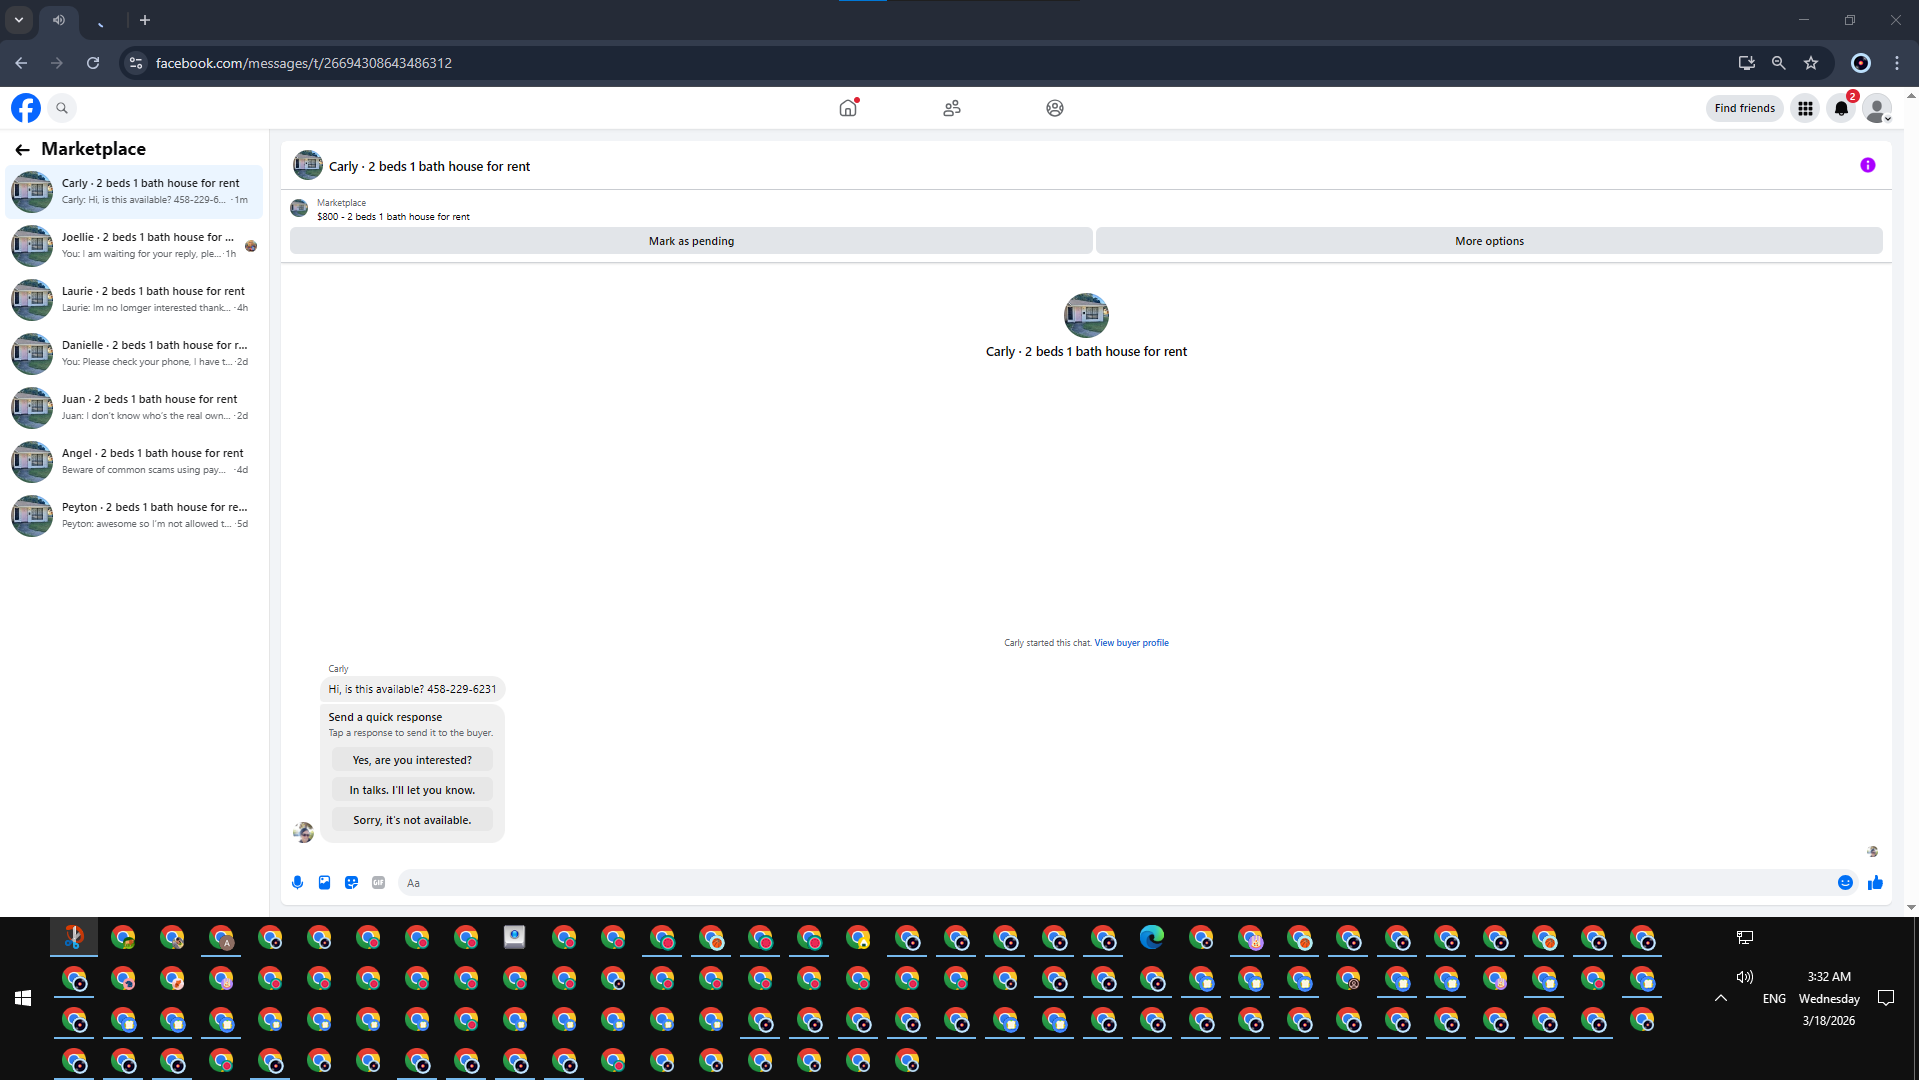Open the View buyer profile link
1919x1080 pixels.
[1131, 643]
